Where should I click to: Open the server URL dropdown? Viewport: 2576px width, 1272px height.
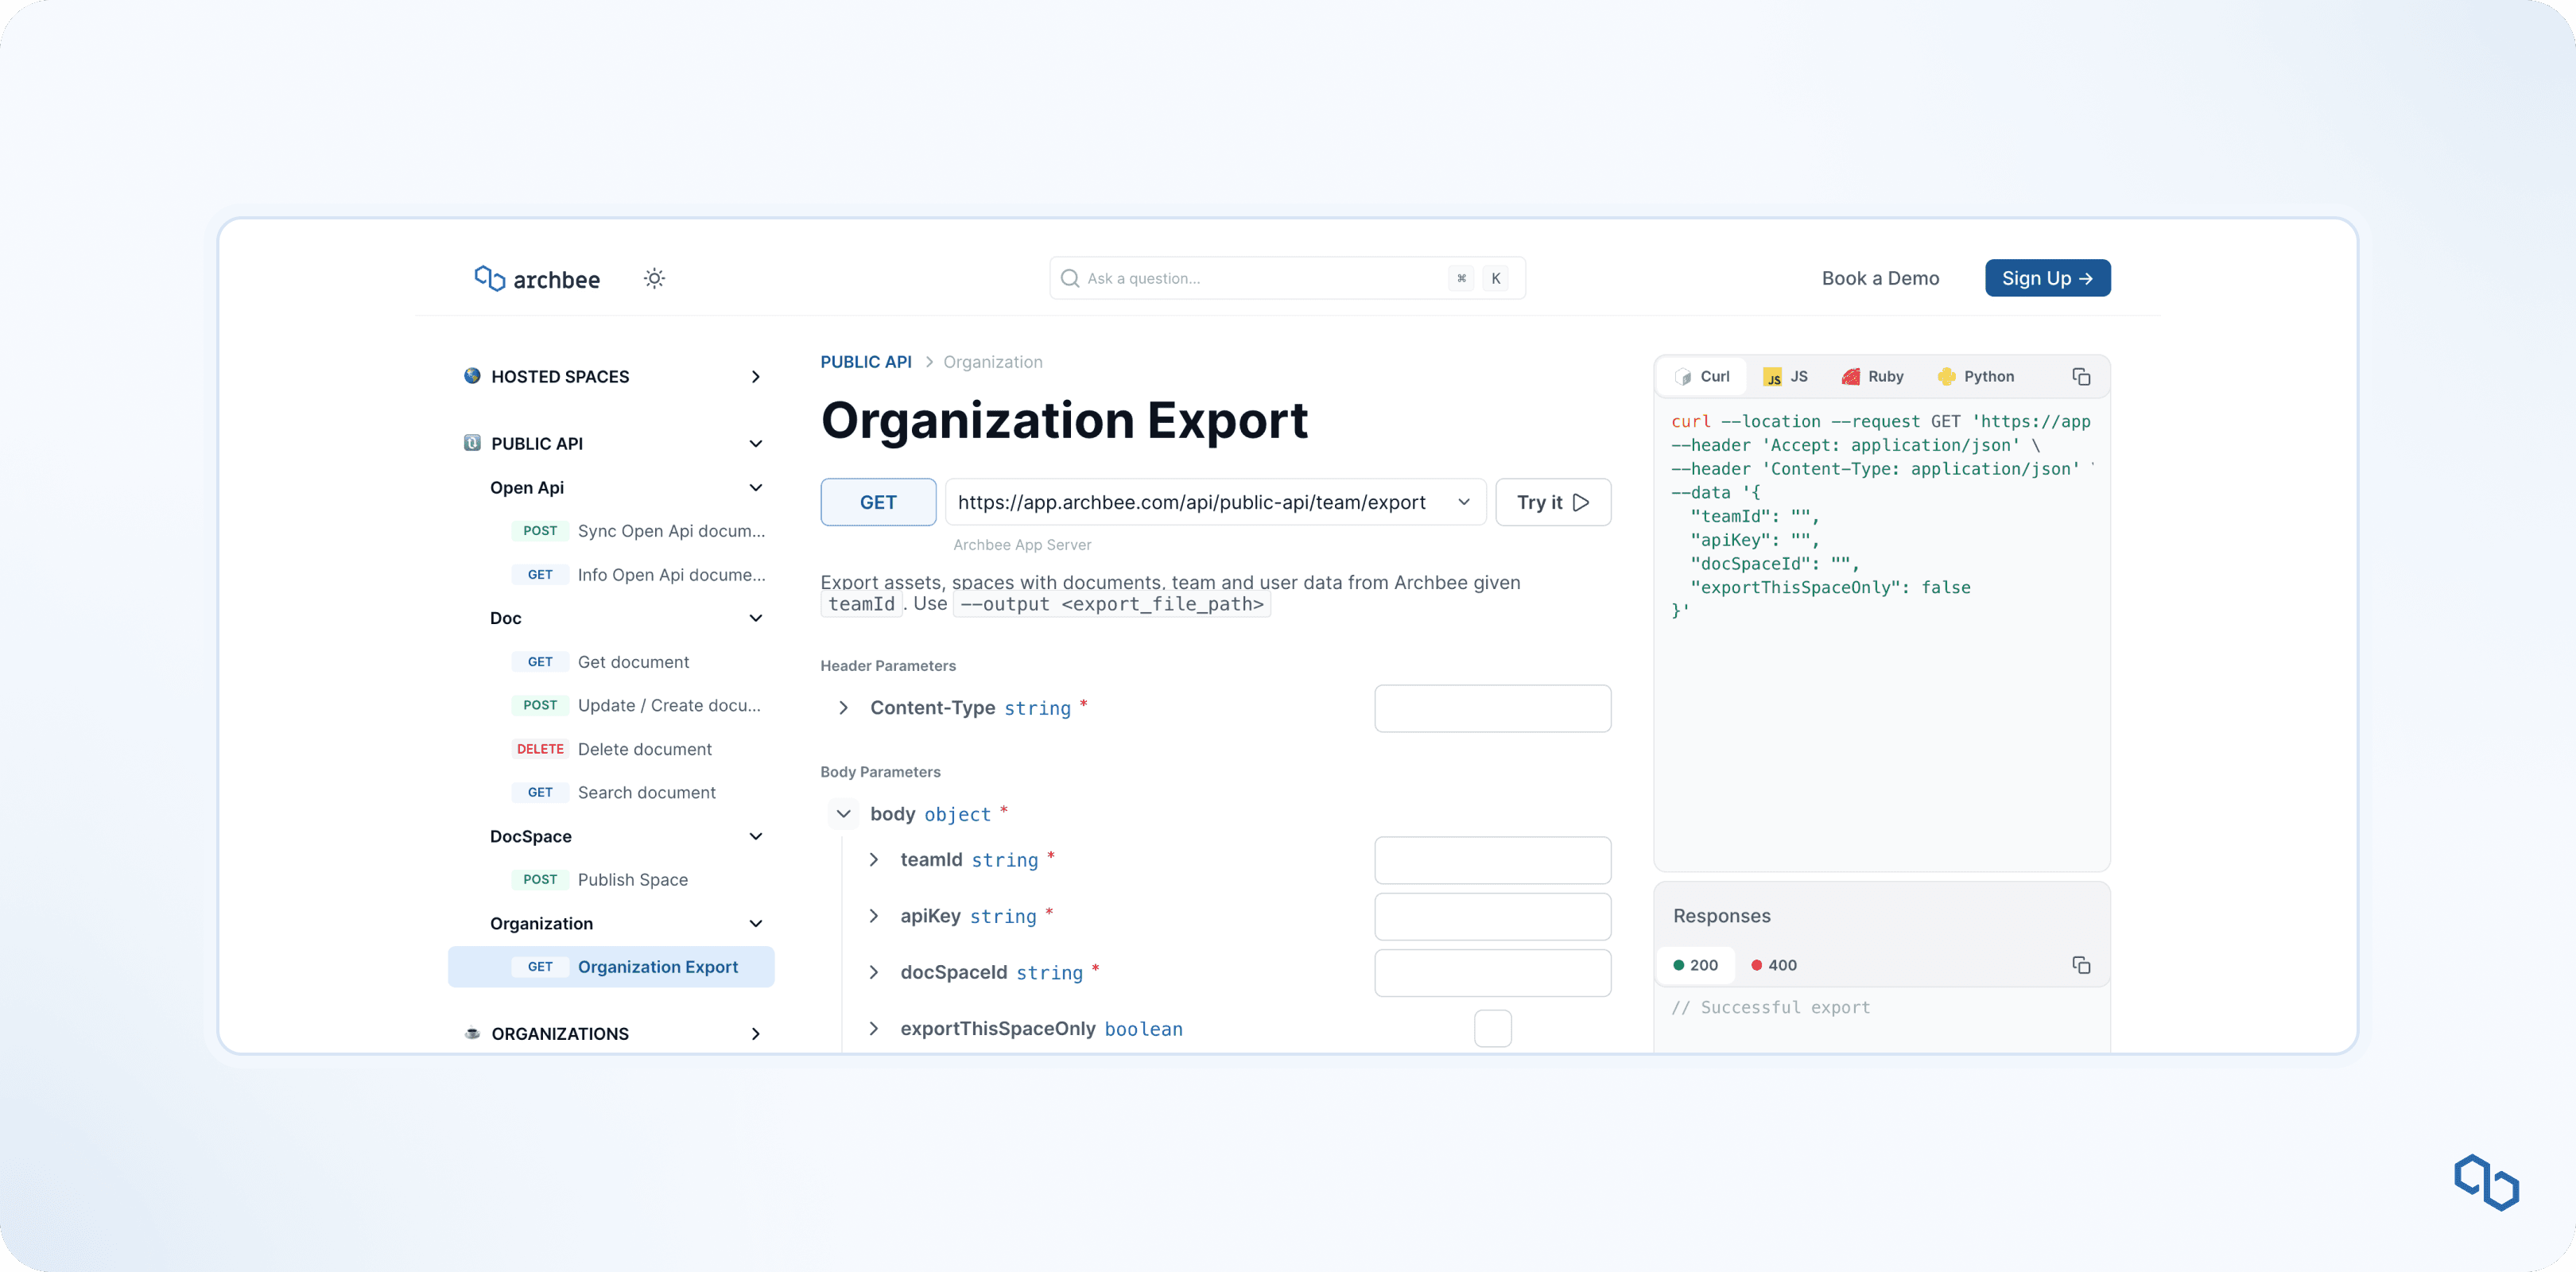pos(1464,502)
